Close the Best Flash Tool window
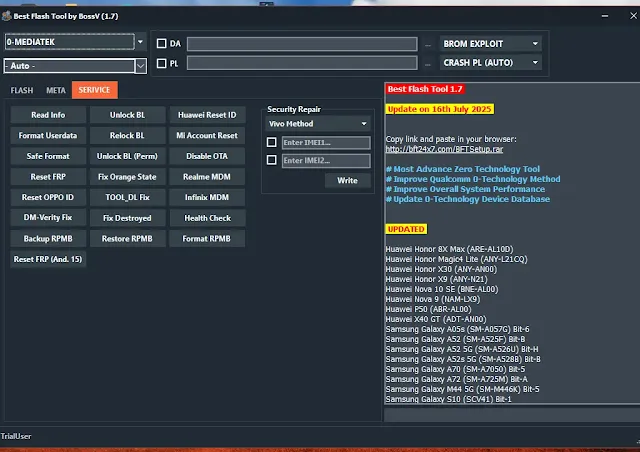The width and height of the screenshot is (640, 452). [x=633, y=16]
